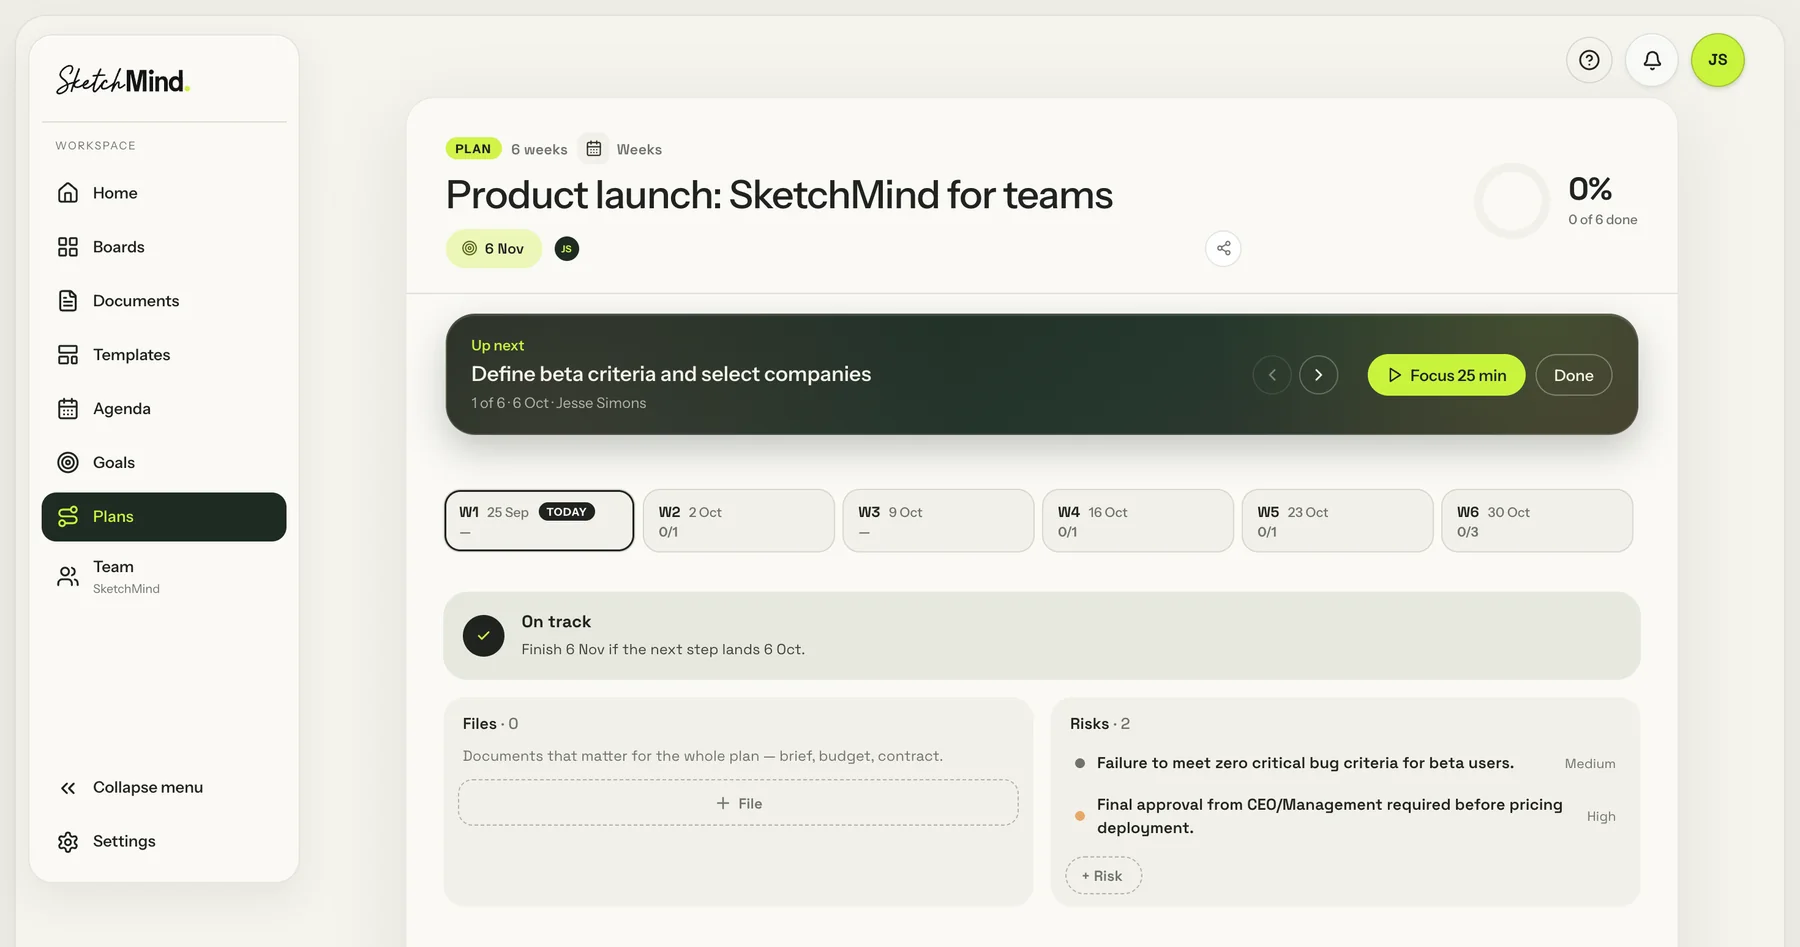The image size is (1800, 947).
Task: Go to the next up-next task arrow
Action: coord(1319,375)
